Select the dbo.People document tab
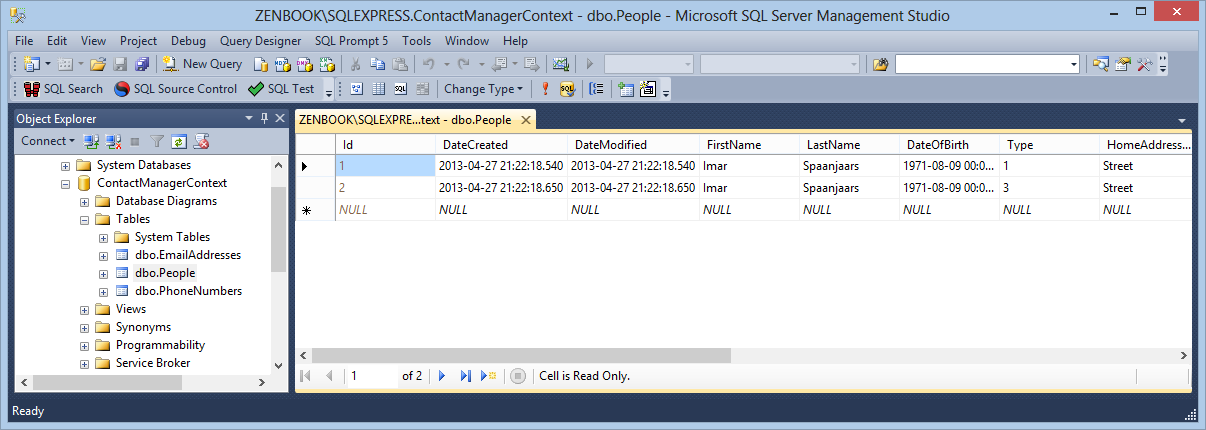Image resolution: width=1206 pixels, height=430 pixels. [406, 120]
